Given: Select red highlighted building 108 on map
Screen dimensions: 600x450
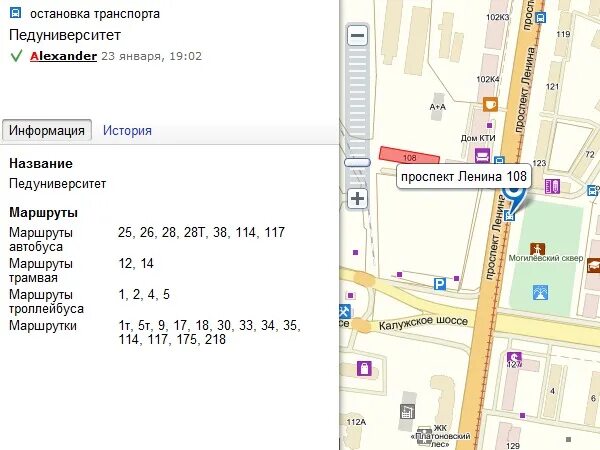Looking at the screenshot, I should [x=409, y=155].
